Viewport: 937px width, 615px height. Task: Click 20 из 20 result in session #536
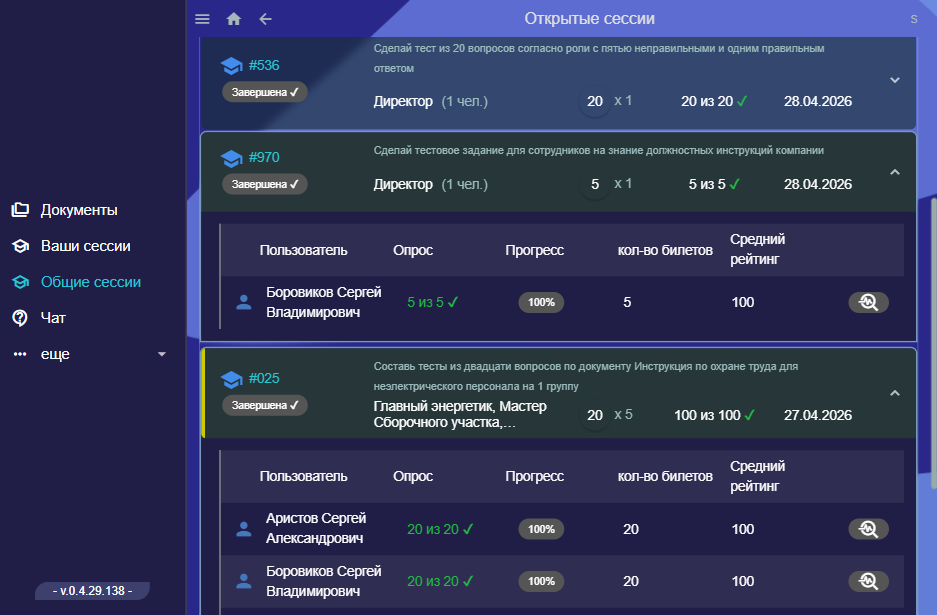(714, 101)
